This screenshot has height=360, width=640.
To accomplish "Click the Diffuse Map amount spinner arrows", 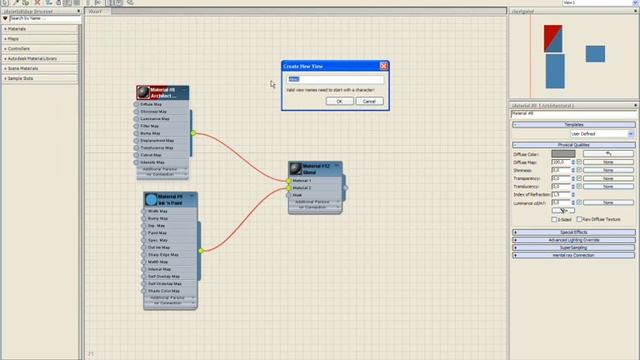I will [x=573, y=162].
